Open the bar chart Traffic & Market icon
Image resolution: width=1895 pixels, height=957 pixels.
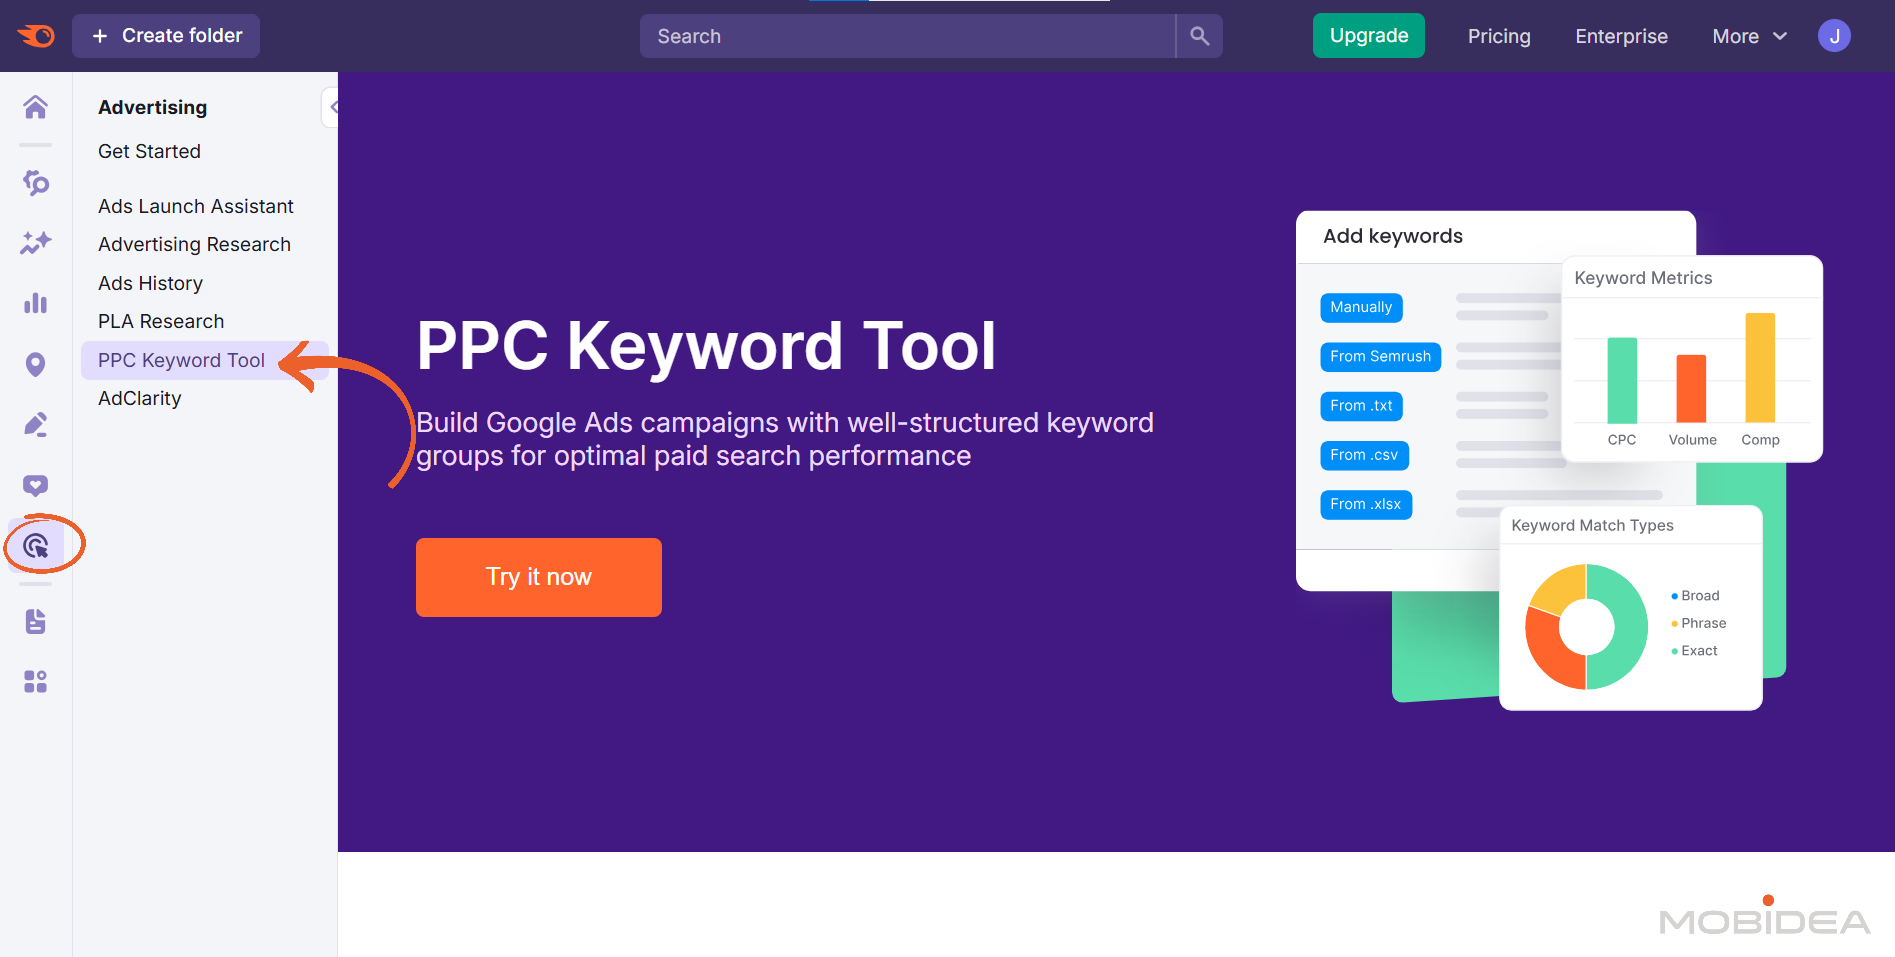click(x=36, y=303)
